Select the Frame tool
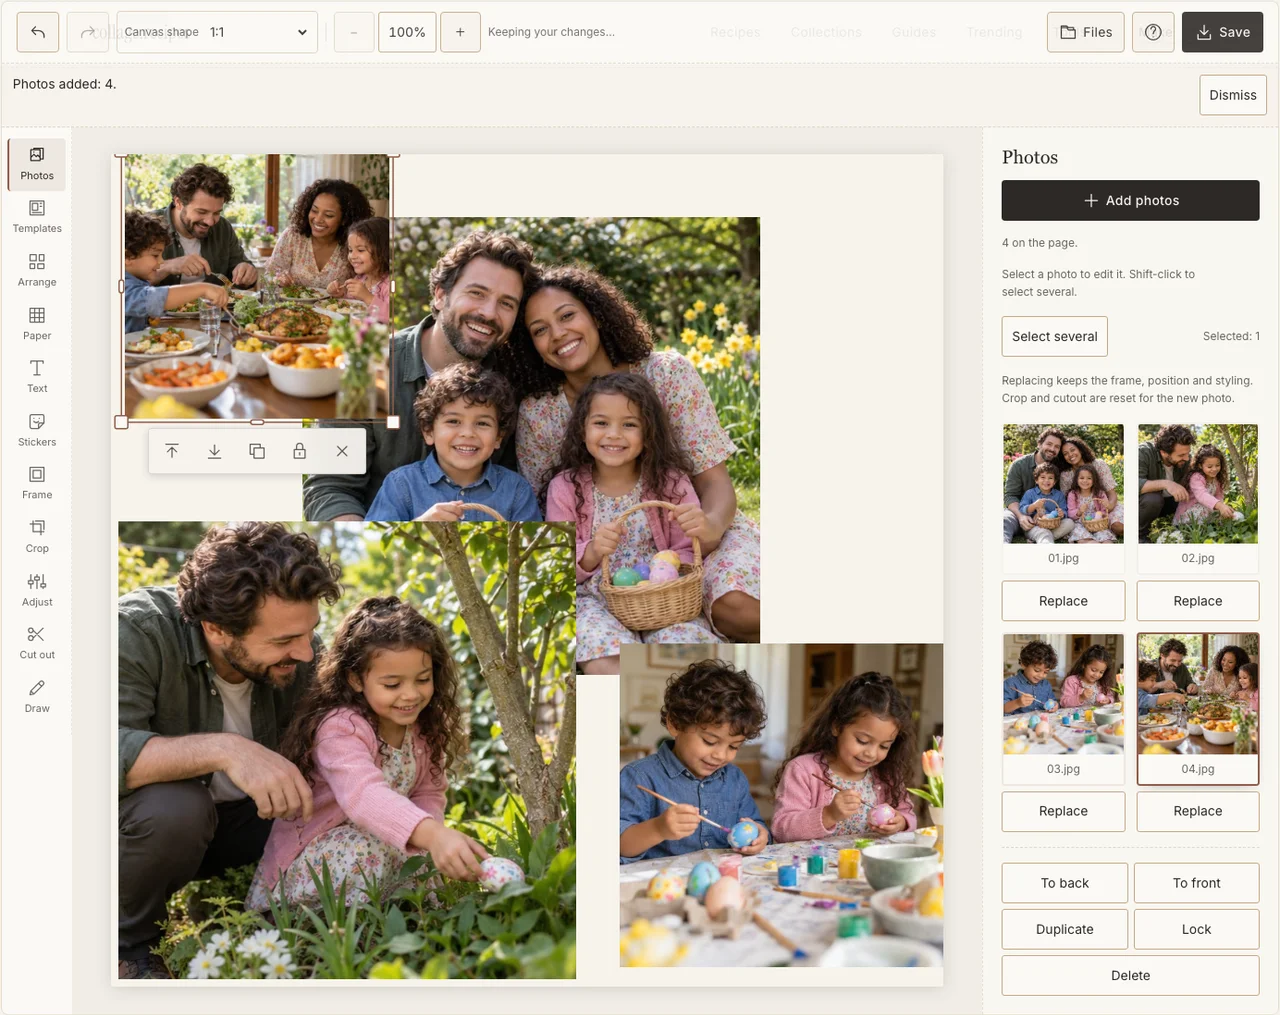This screenshot has width=1280, height=1015. (37, 483)
